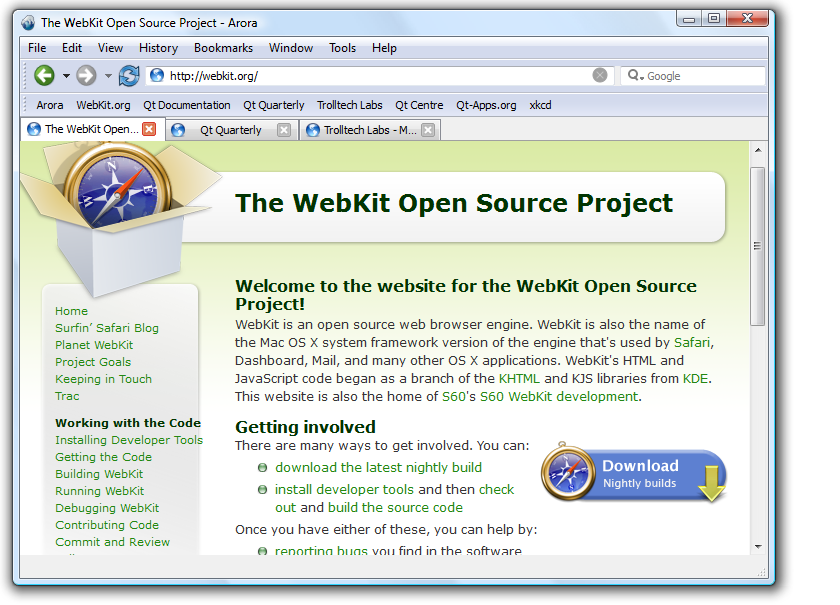Open the Forward history dropdown arrow
Screen dimensions: 840x605
point(108,76)
